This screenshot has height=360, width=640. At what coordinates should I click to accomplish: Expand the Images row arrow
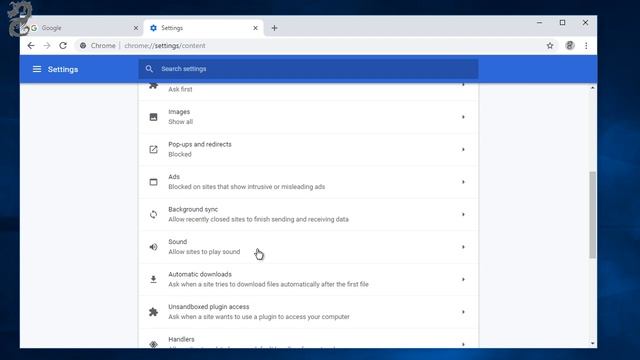click(x=463, y=117)
